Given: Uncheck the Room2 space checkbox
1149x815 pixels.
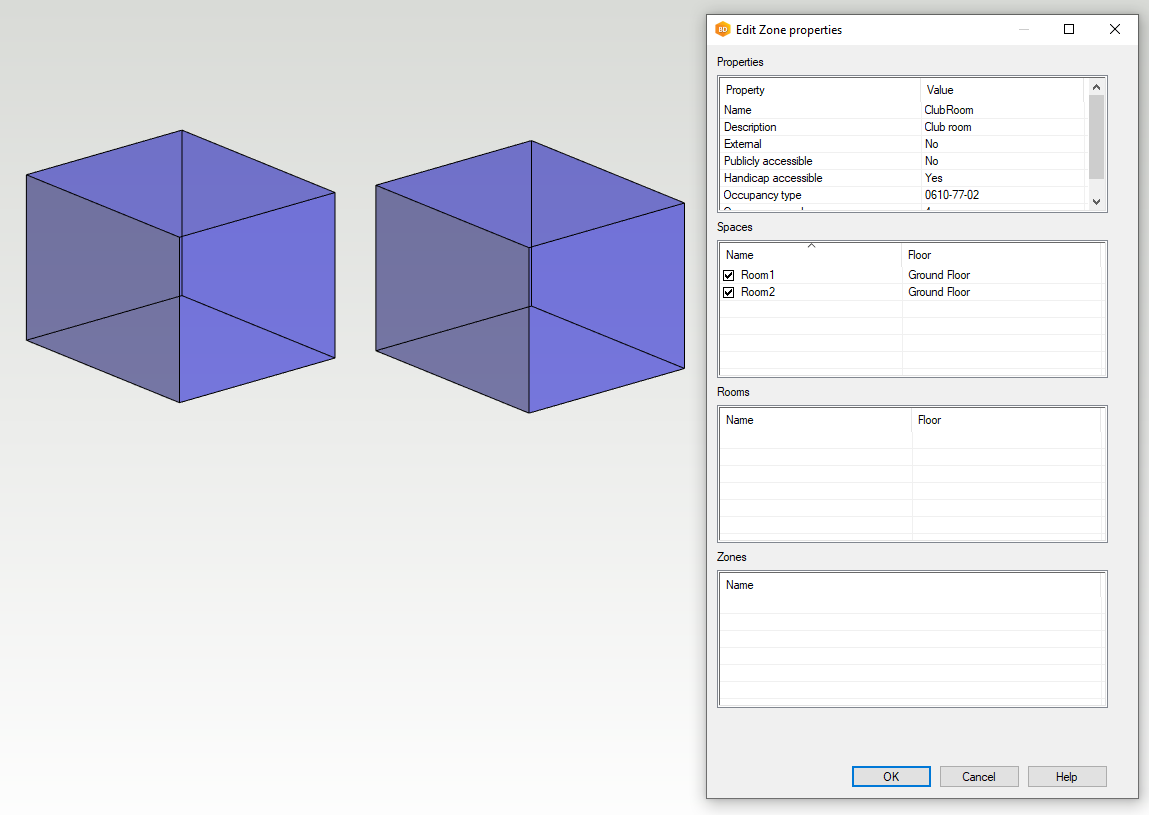Looking at the screenshot, I should coord(729,292).
